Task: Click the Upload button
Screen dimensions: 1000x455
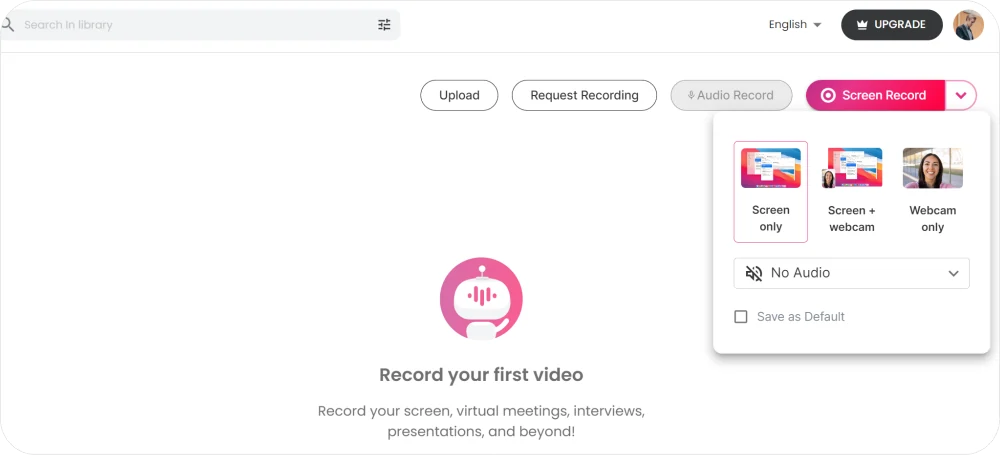Action: tap(459, 96)
